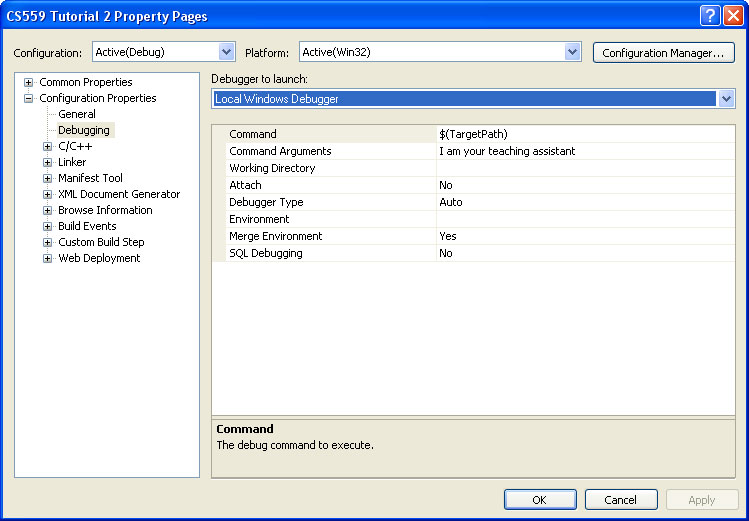Open the Platform dropdown arrow

pos(572,52)
